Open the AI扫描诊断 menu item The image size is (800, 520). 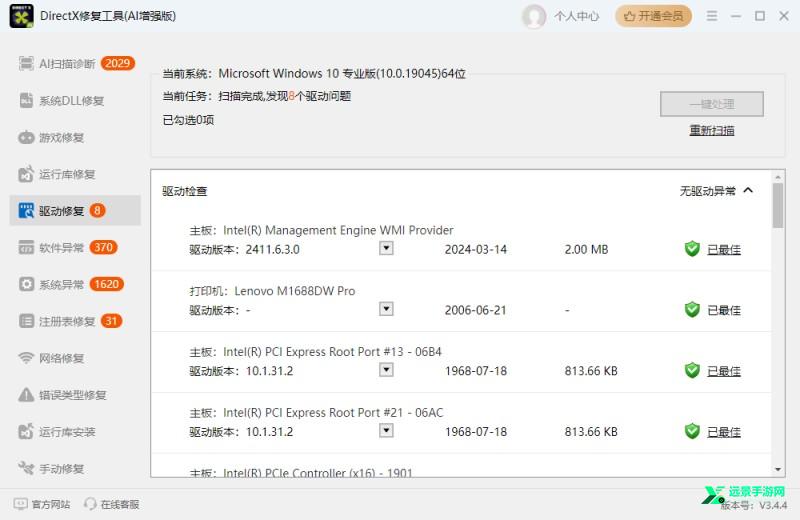coord(76,63)
